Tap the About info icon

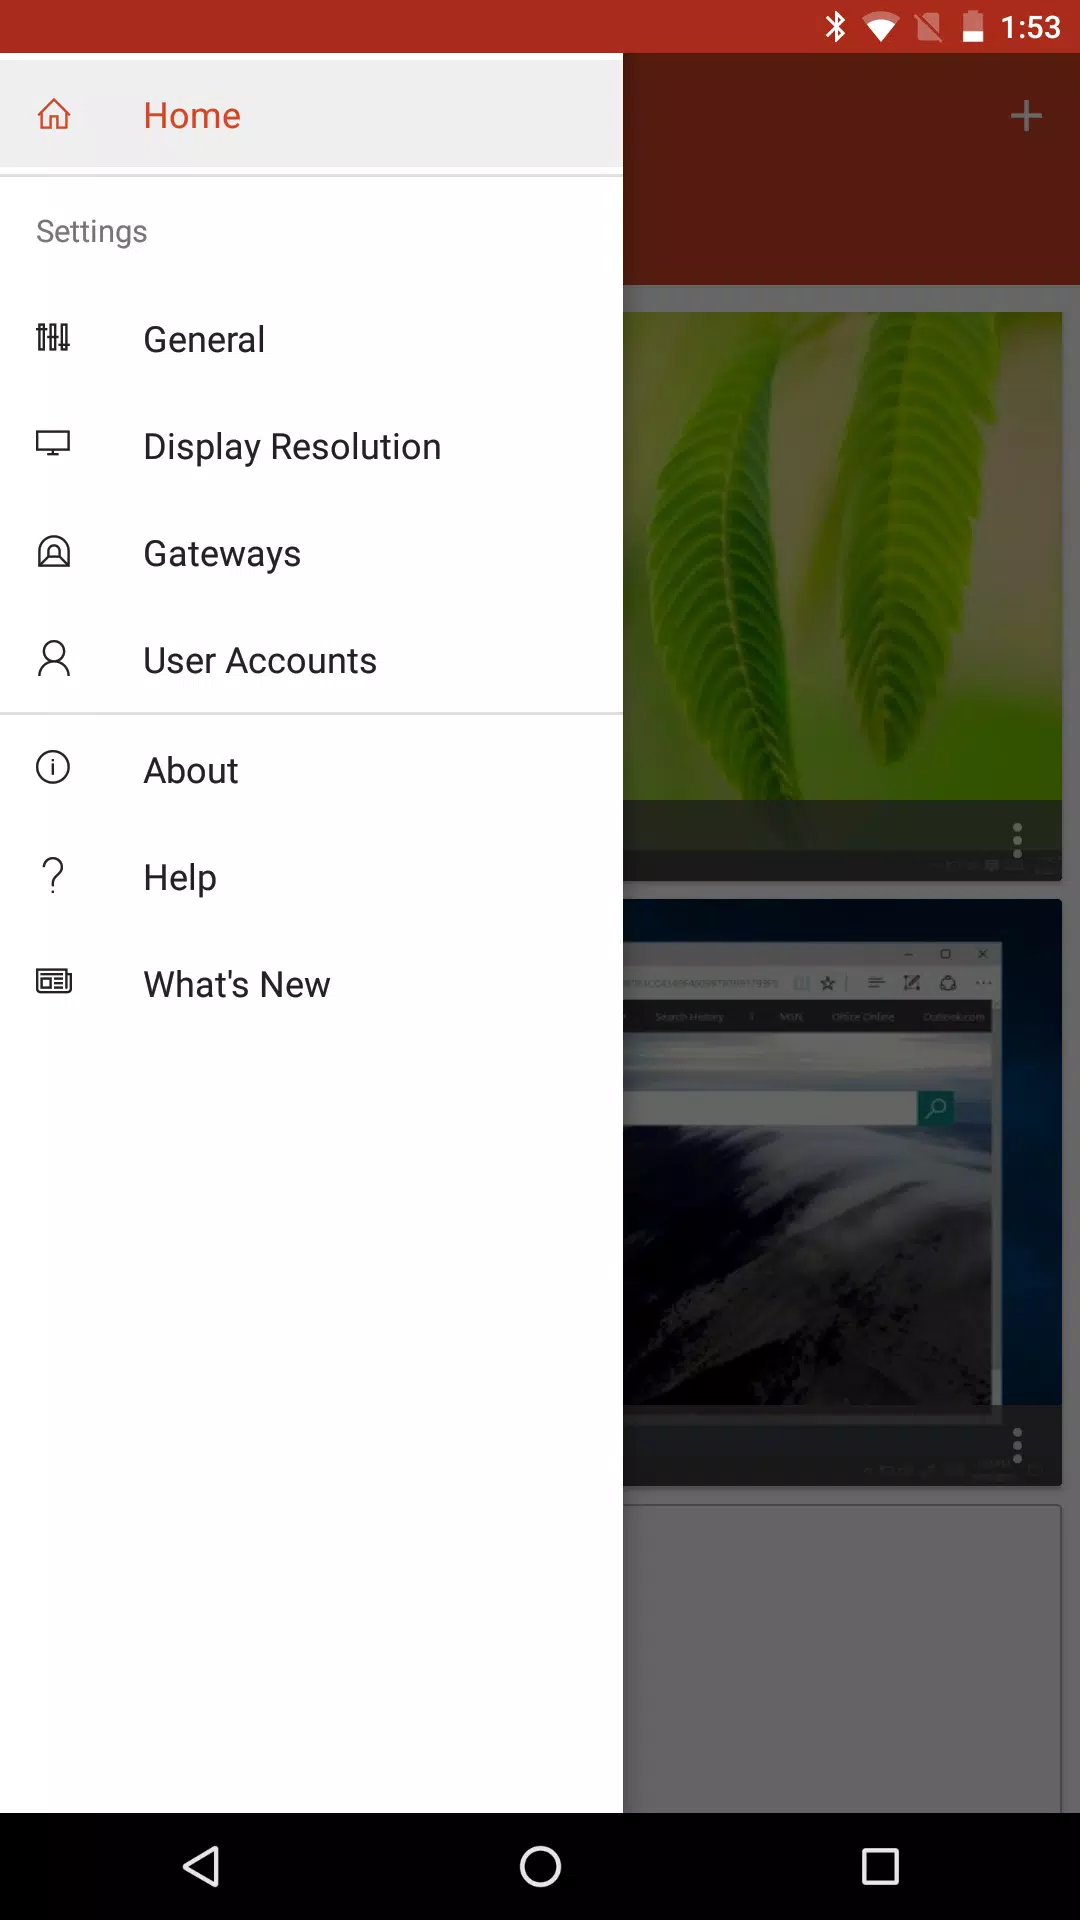click(53, 768)
